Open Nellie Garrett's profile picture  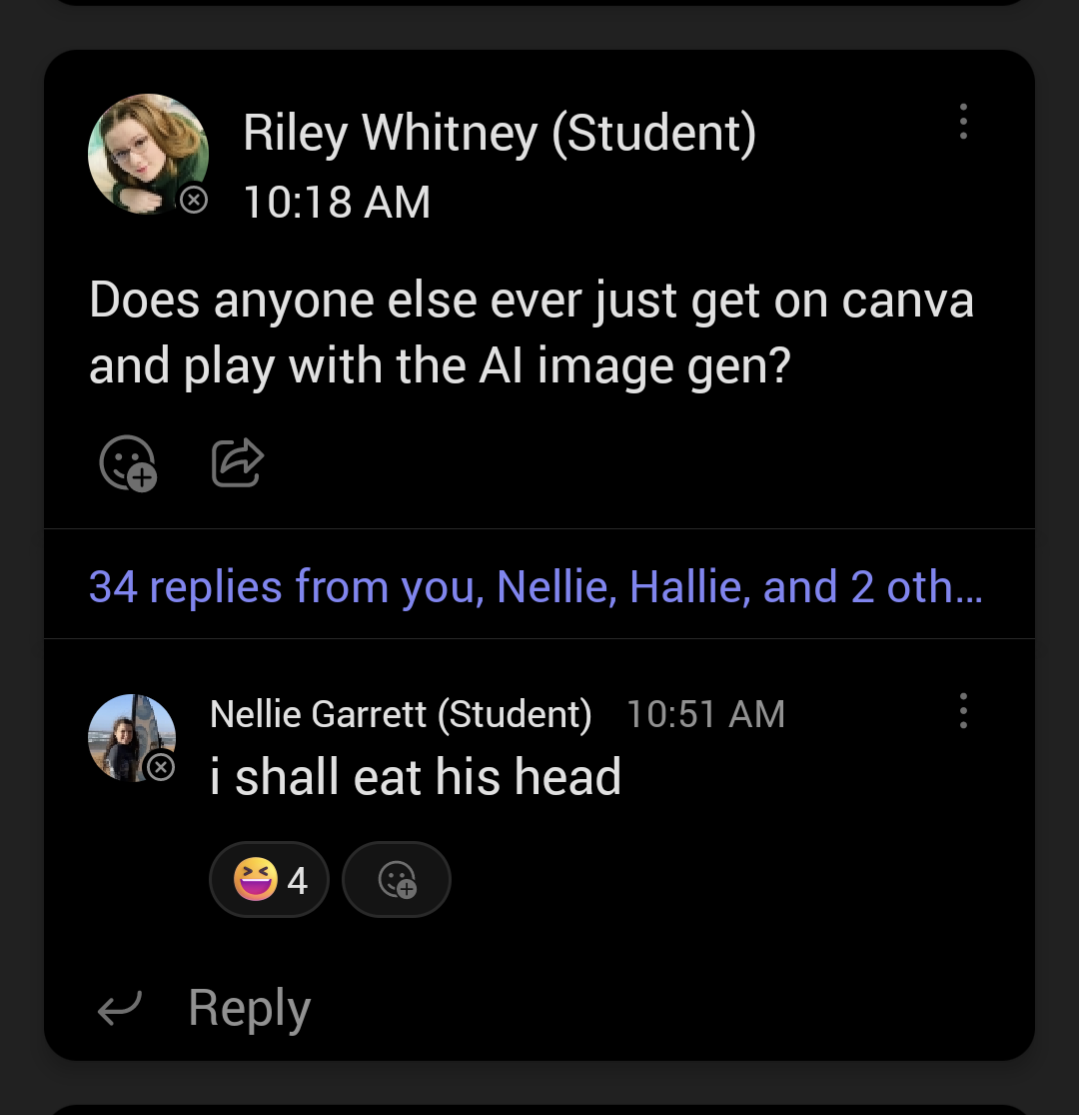(132, 737)
